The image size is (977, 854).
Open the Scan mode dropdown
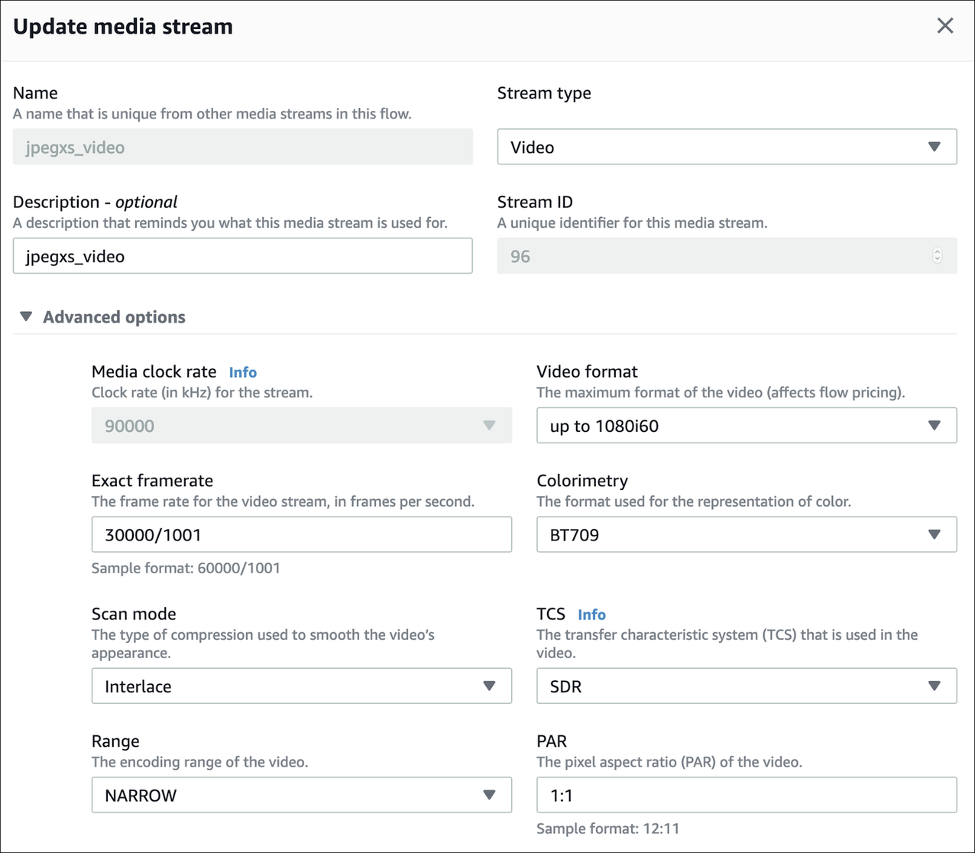[x=301, y=686]
